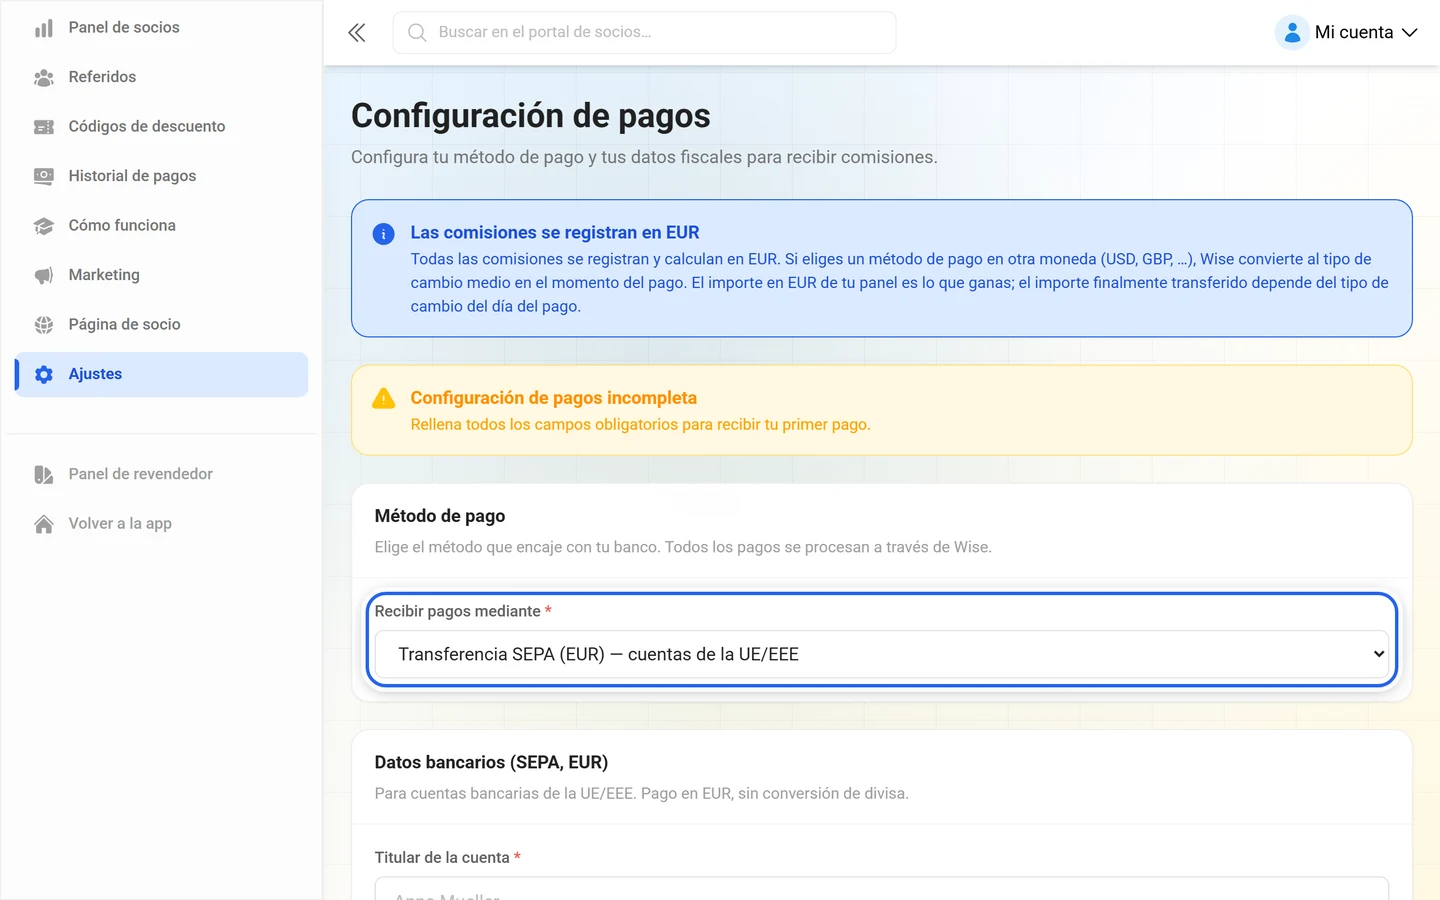Click the 'Las comisiones se registran en EUR' heading
This screenshot has height=900, width=1440.
coord(555,233)
